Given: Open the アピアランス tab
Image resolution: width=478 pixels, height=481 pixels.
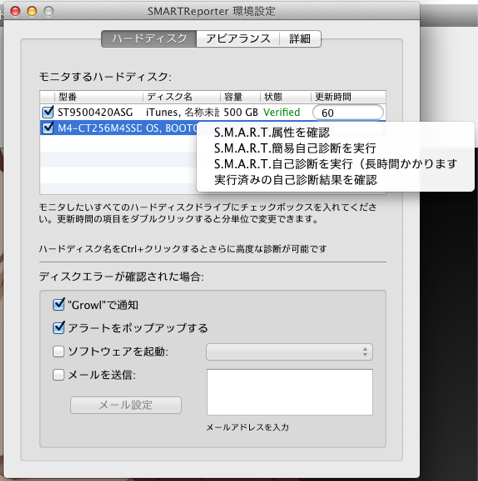Looking at the screenshot, I should click(x=238, y=39).
